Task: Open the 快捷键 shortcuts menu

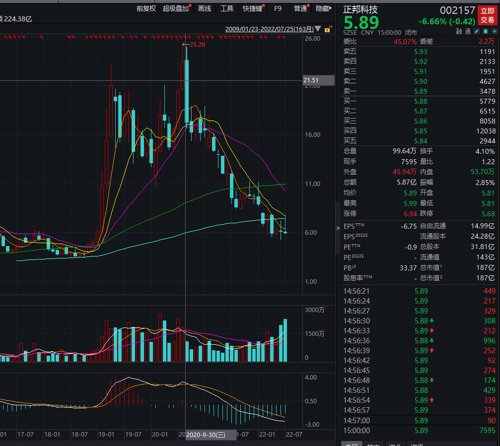Action: [x=252, y=8]
